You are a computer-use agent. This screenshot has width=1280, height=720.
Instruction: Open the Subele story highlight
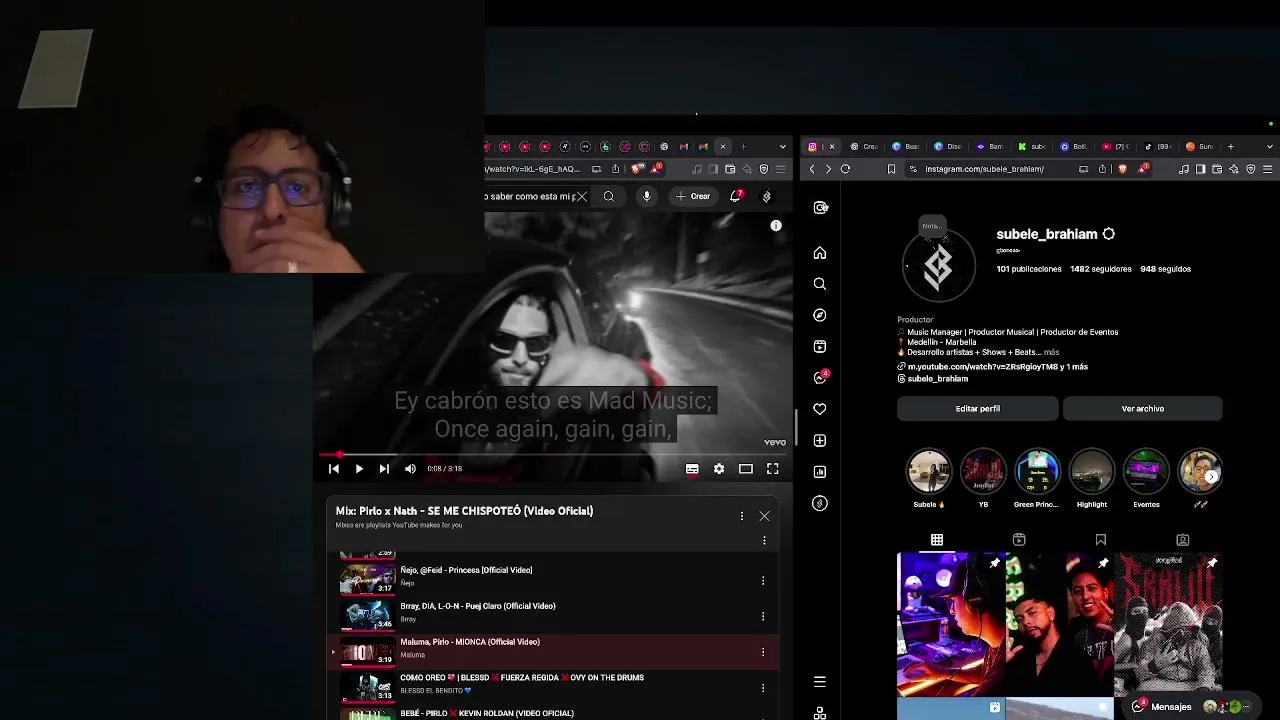[x=929, y=472]
